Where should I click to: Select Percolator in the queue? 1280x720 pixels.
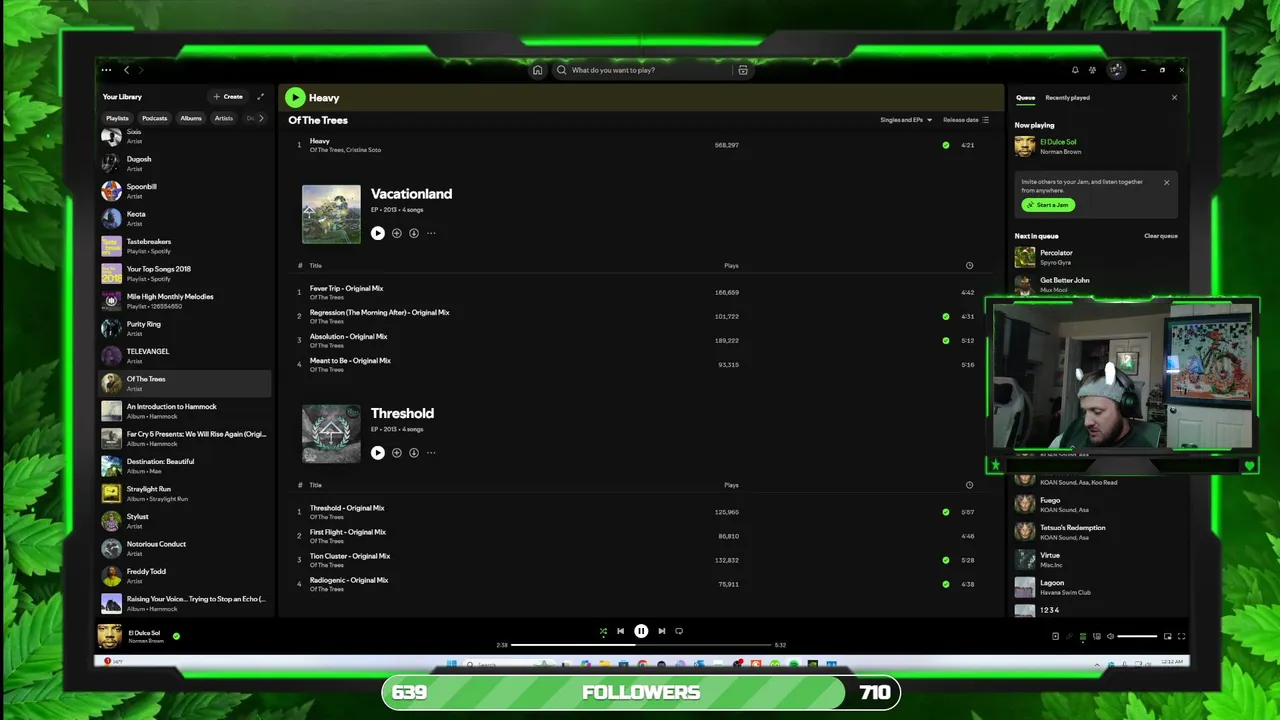tap(1095, 257)
